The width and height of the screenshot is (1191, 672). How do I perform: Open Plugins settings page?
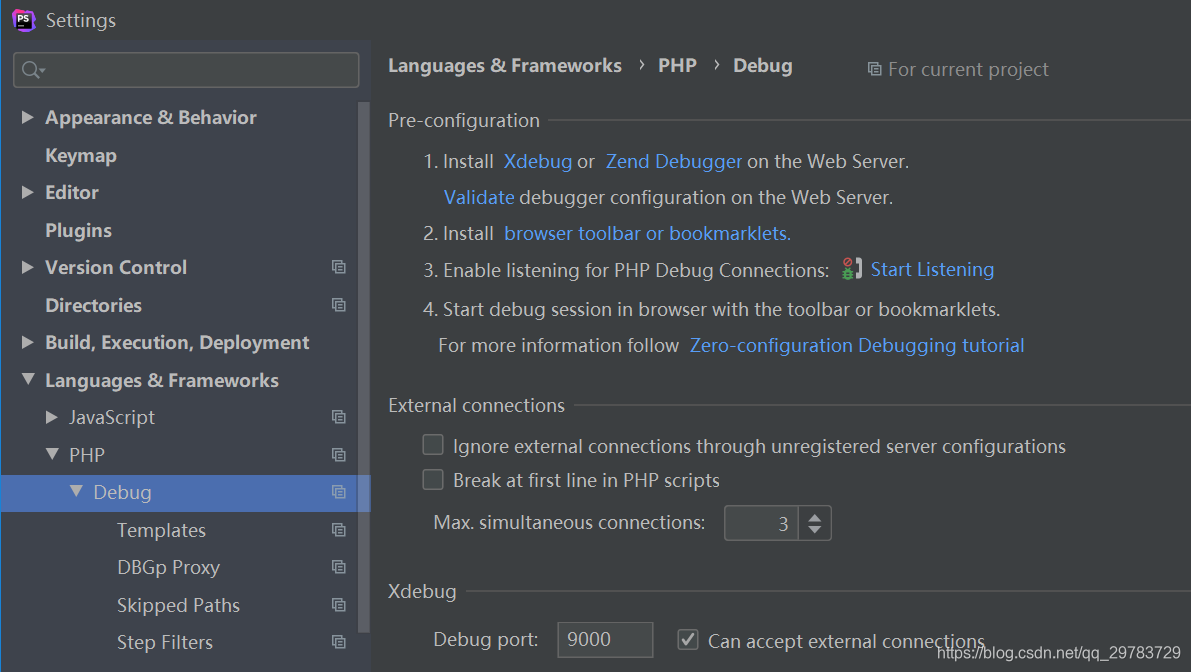[78, 230]
